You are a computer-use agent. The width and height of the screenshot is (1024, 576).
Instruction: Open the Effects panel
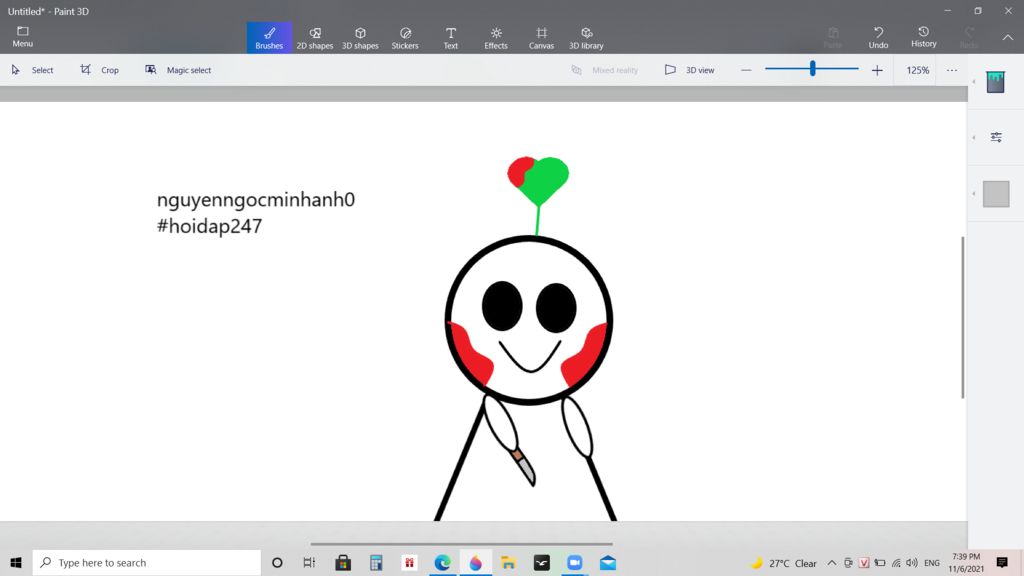point(495,37)
